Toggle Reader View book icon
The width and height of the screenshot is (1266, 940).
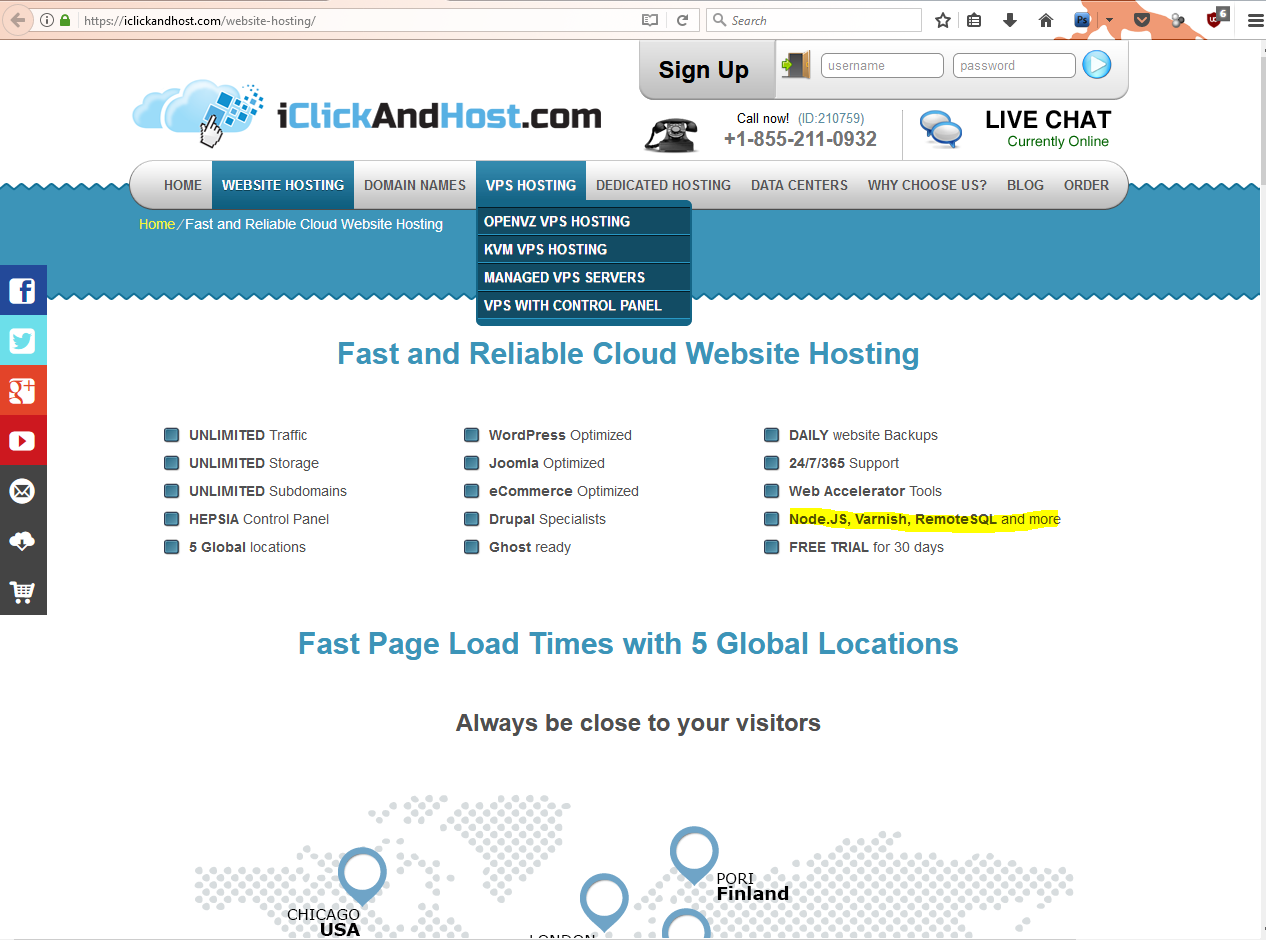tap(650, 20)
